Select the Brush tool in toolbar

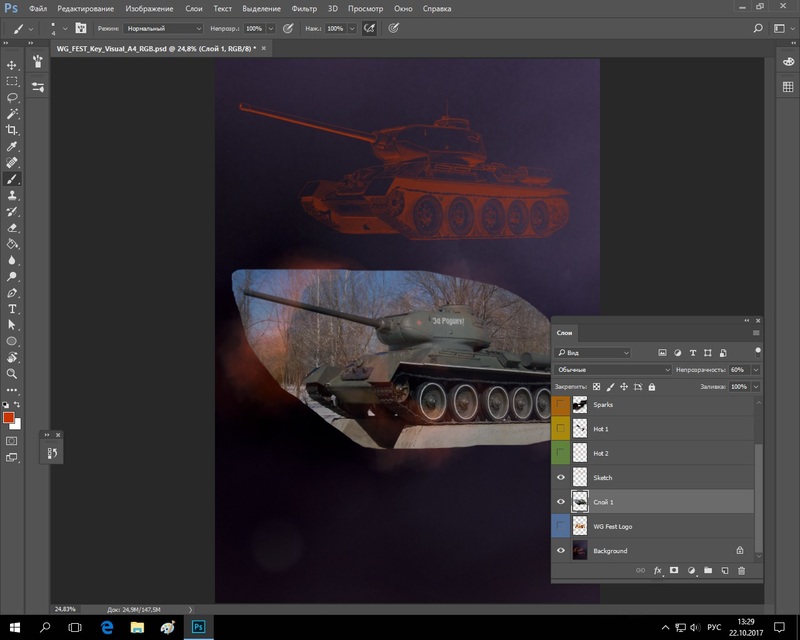(x=12, y=179)
